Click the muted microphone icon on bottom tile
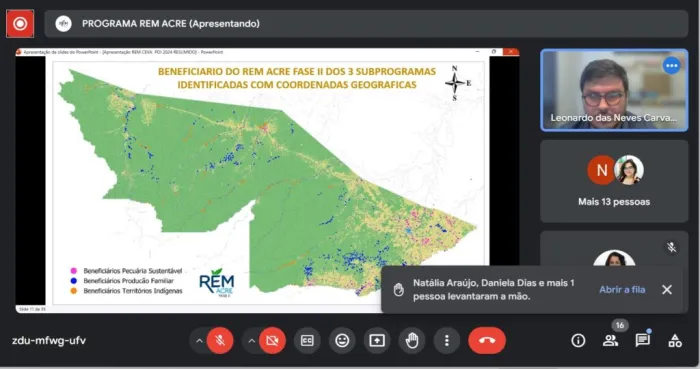This screenshot has width=700, height=369. (671, 247)
